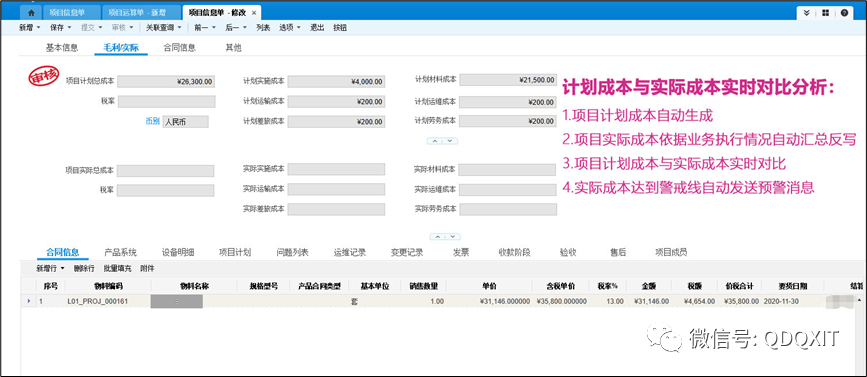Select the 2020-11-30 date cell

792,301
